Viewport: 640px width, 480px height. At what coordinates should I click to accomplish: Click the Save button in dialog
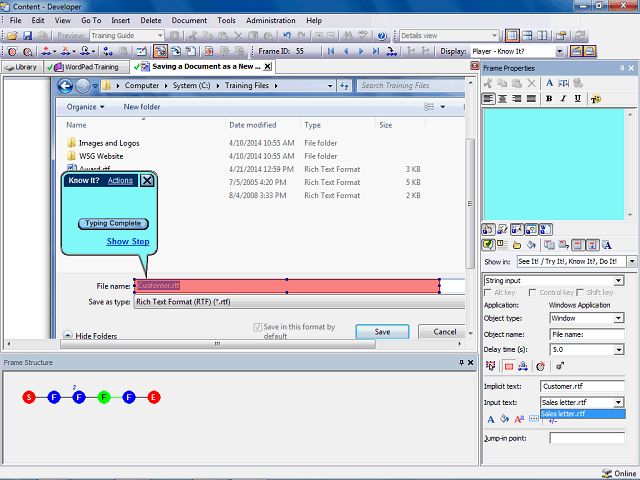tap(382, 332)
